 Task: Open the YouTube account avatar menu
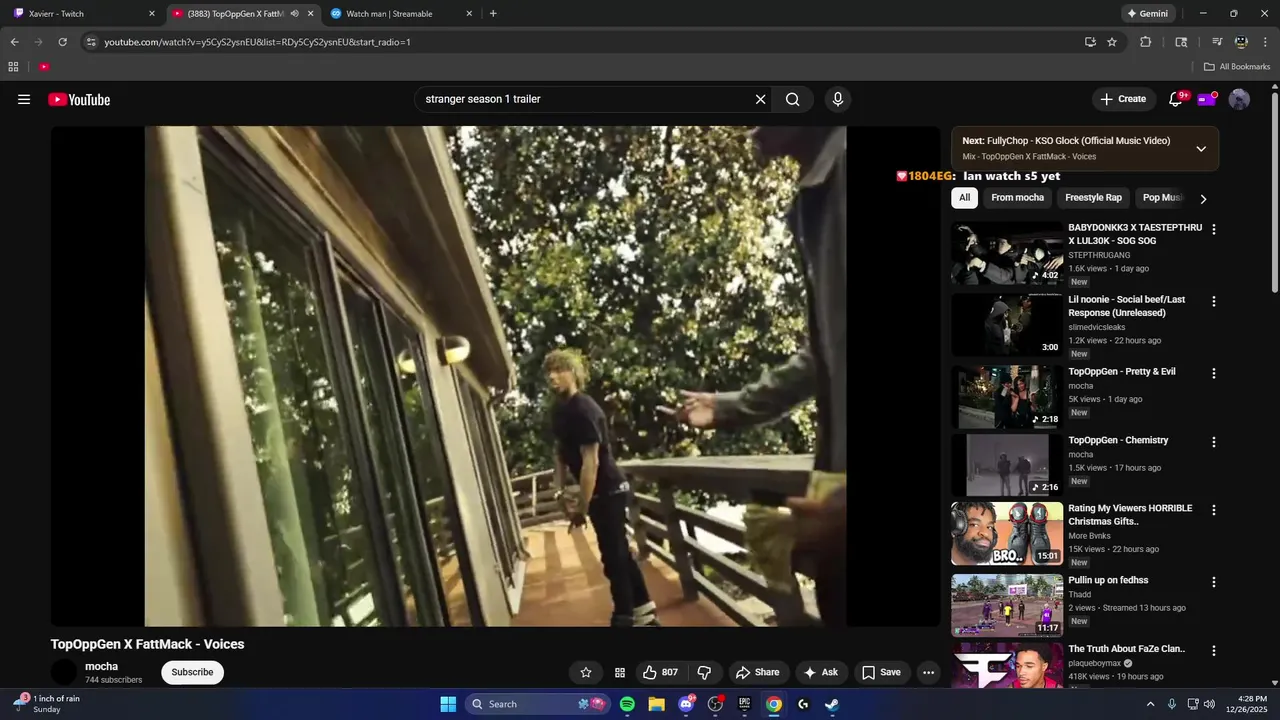(1239, 99)
